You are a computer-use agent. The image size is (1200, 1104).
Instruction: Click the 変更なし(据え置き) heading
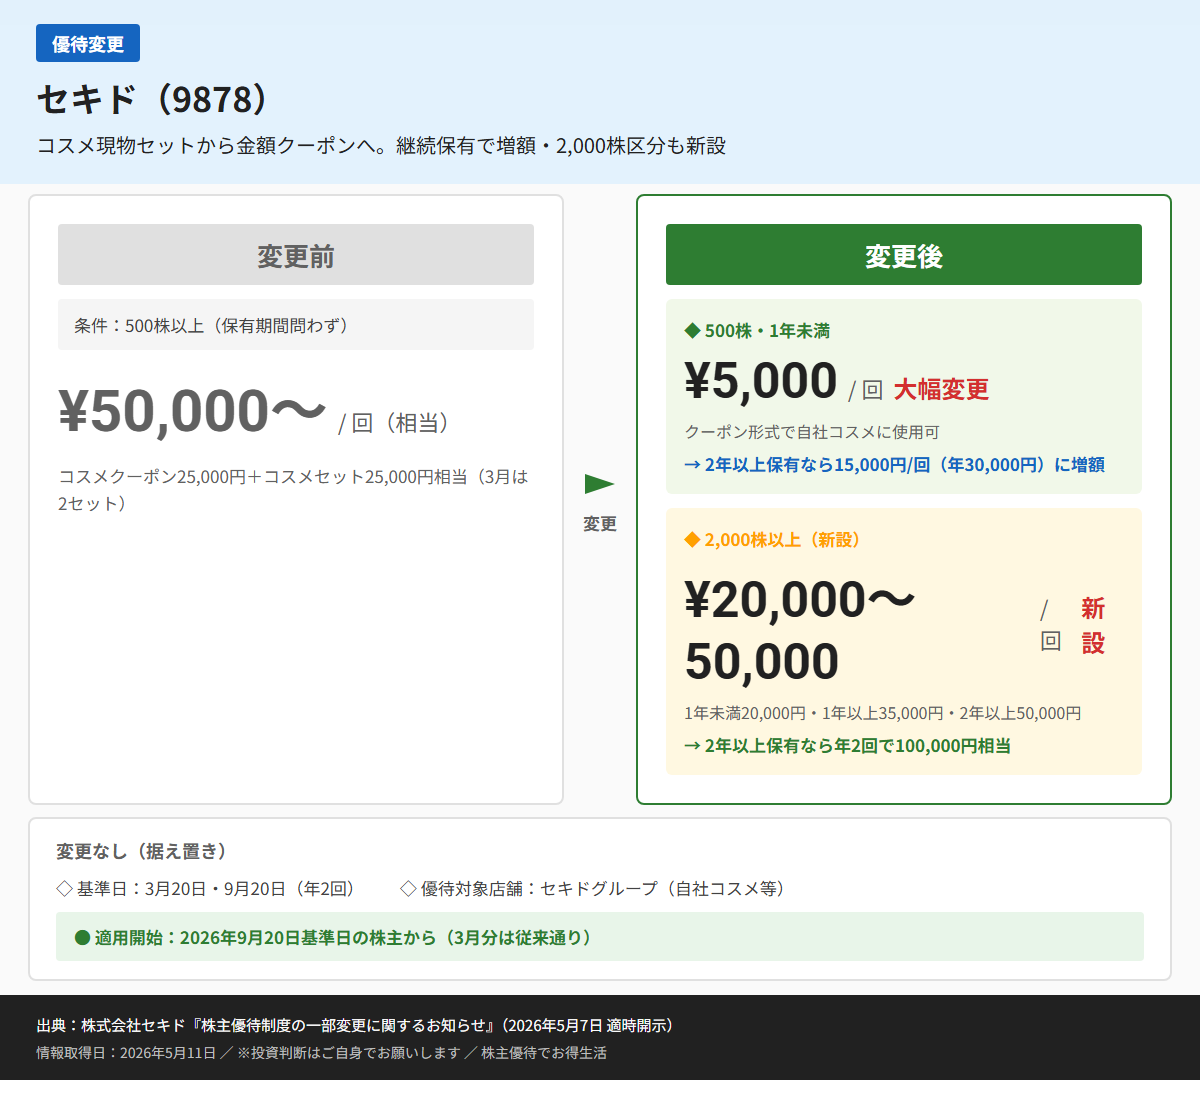coord(142,852)
